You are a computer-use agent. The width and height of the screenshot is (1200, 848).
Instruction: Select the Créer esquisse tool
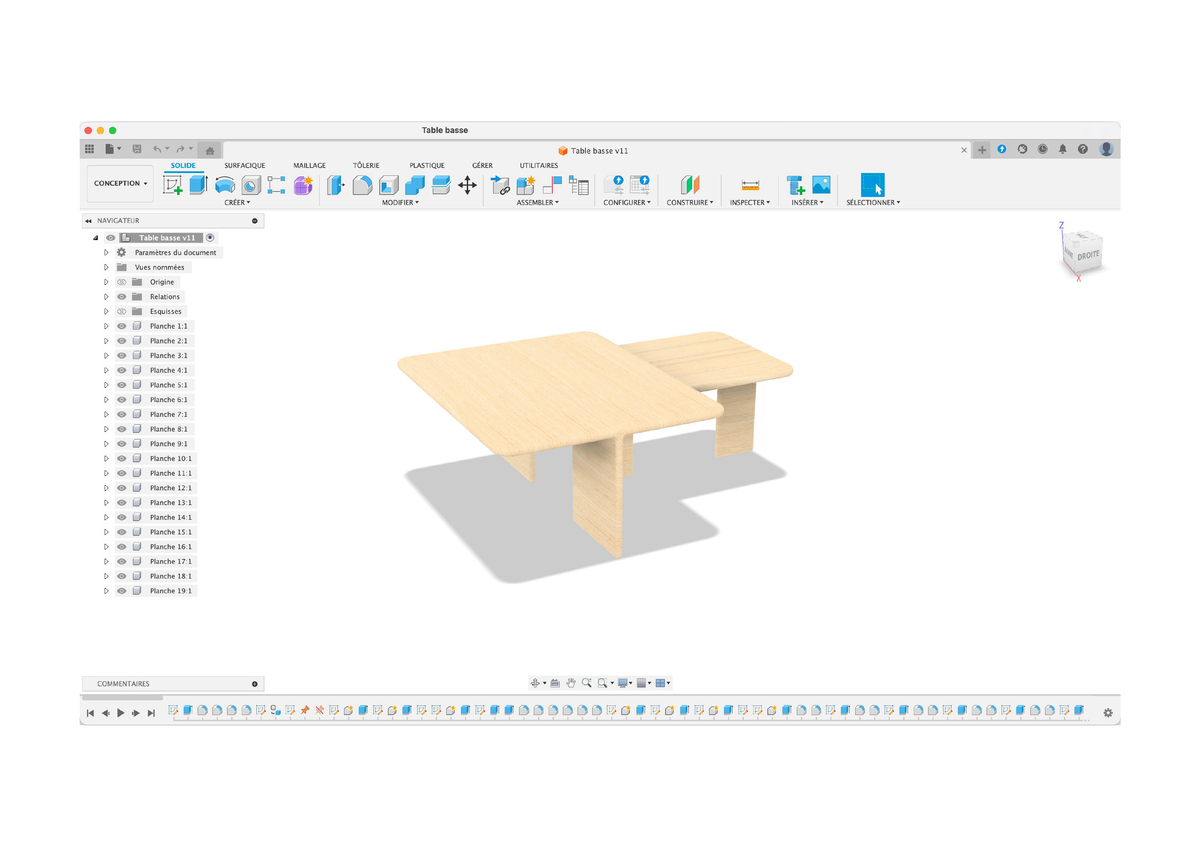pos(172,185)
